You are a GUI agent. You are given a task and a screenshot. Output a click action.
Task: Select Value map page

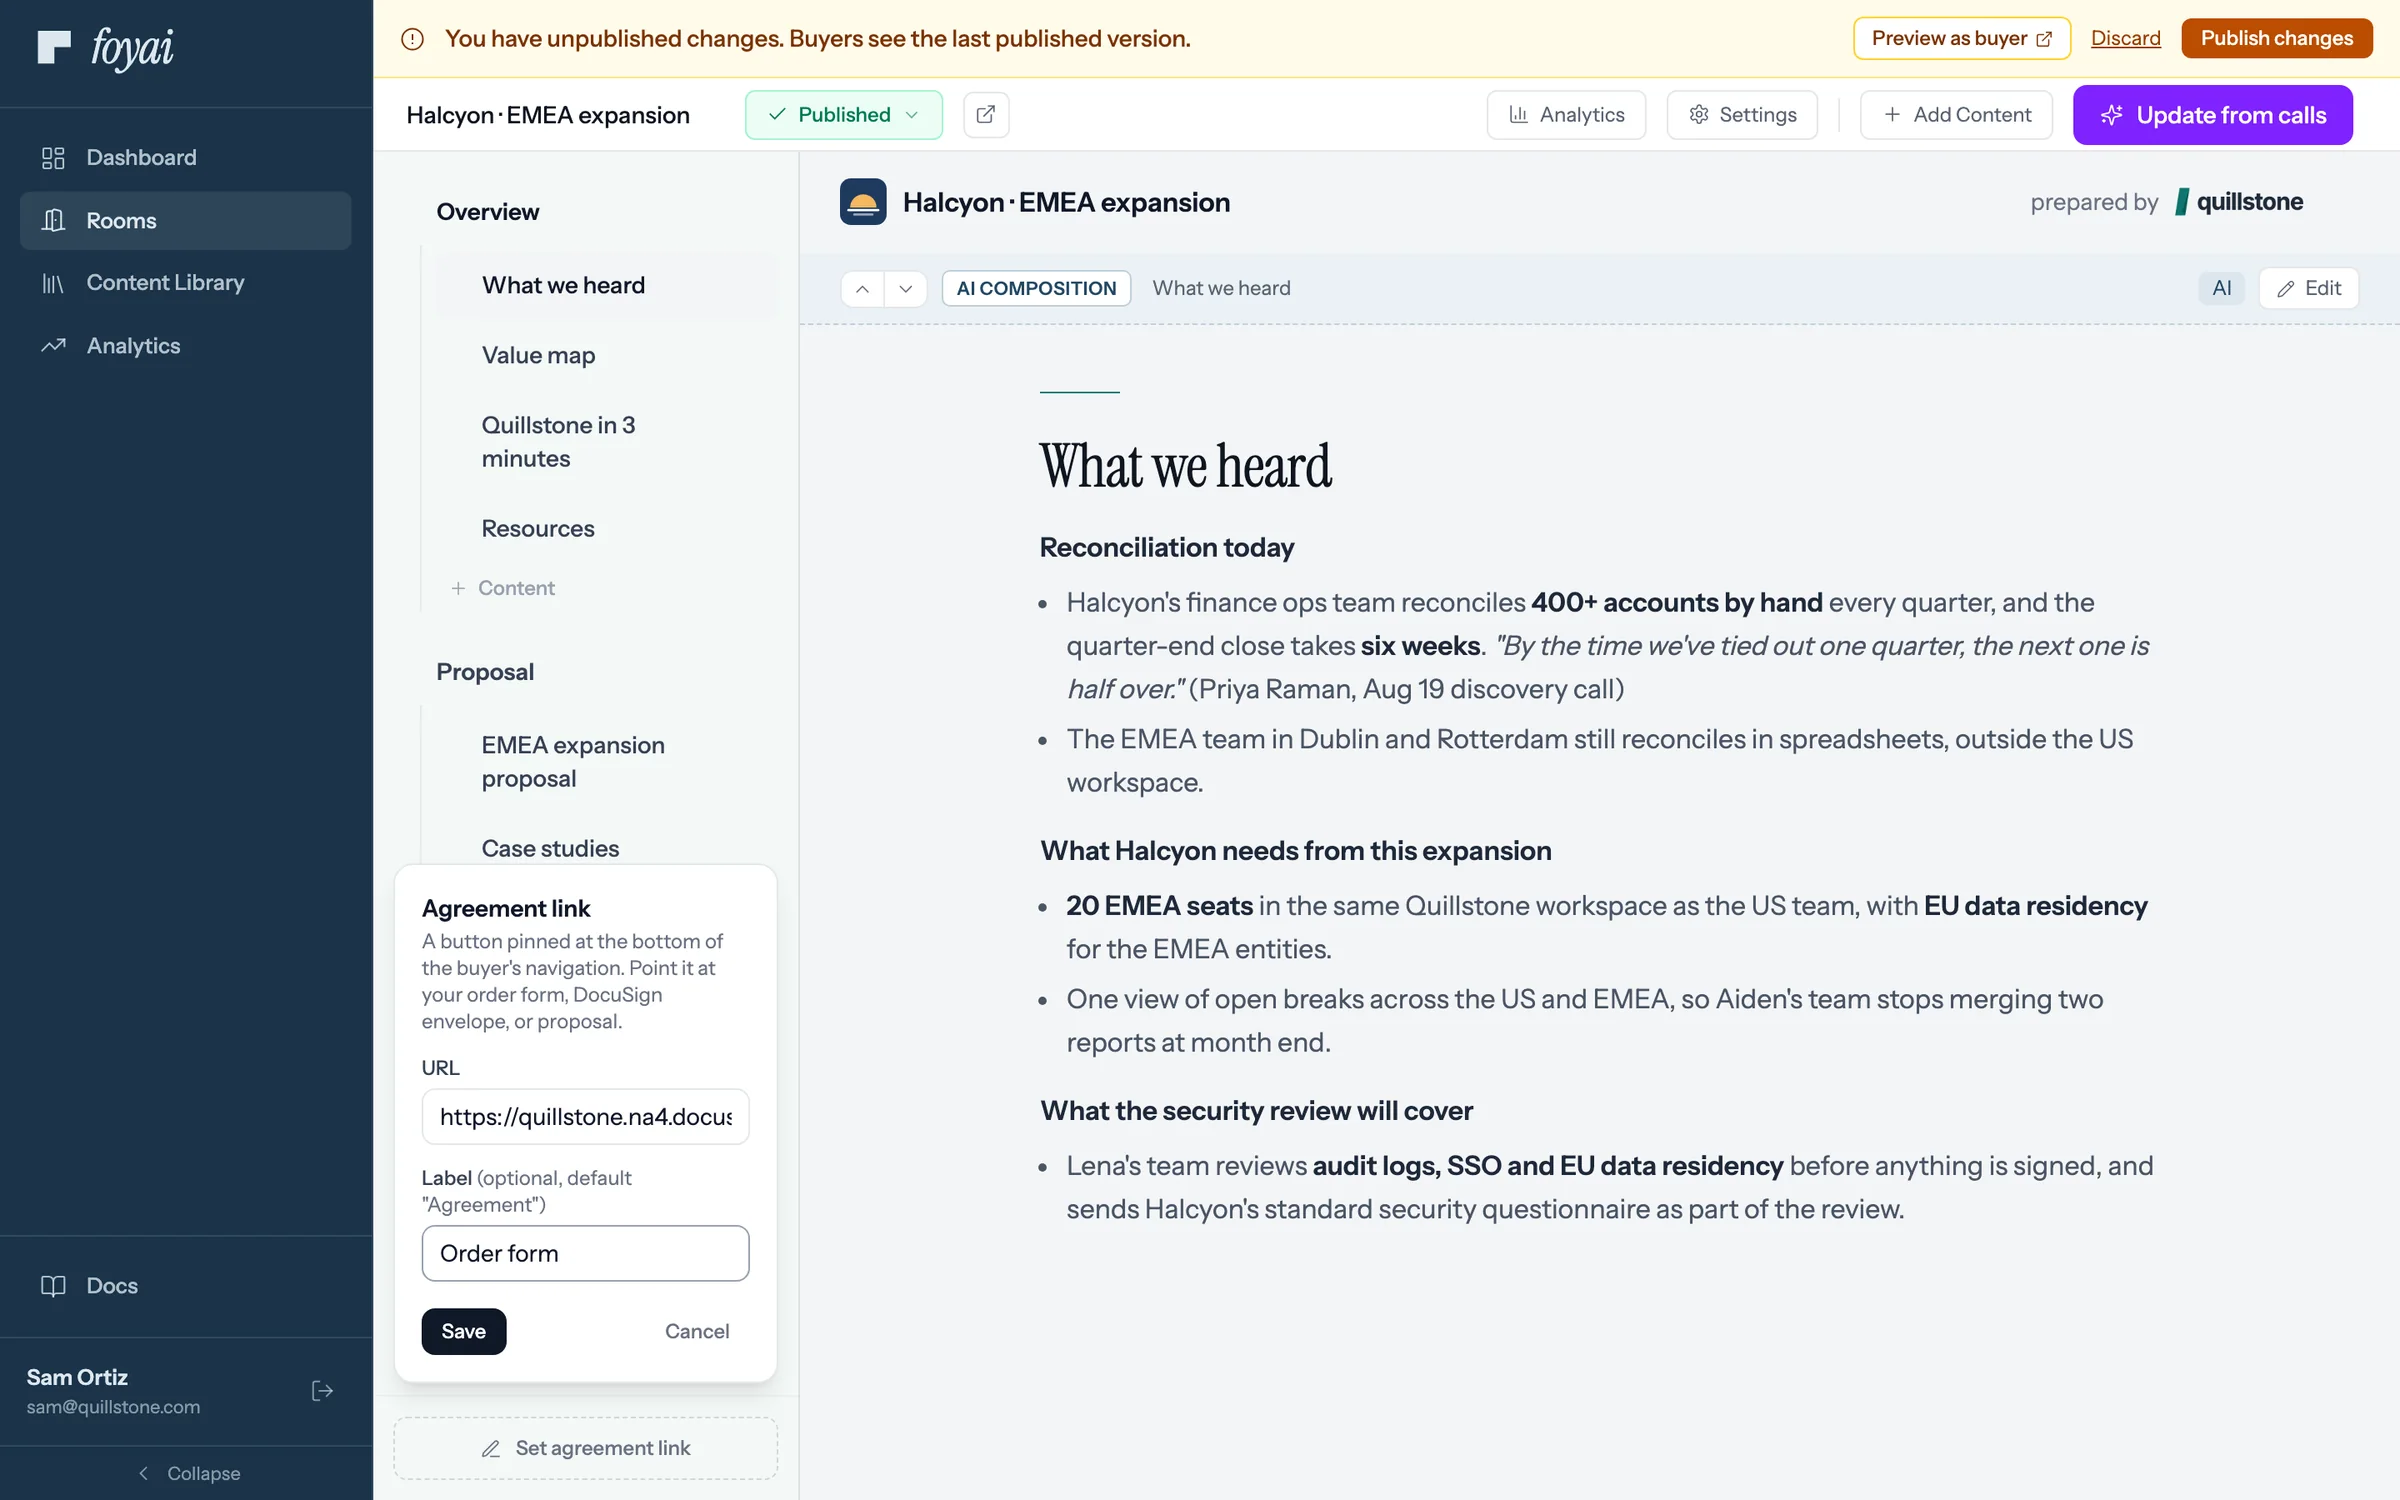click(607, 355)
